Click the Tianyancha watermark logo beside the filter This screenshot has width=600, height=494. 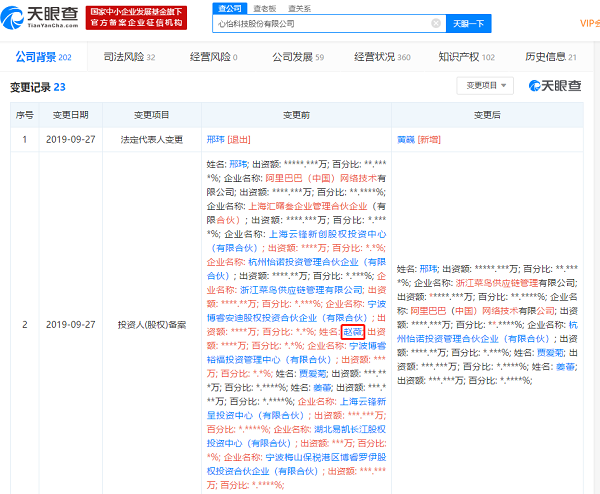coord(555,86)
